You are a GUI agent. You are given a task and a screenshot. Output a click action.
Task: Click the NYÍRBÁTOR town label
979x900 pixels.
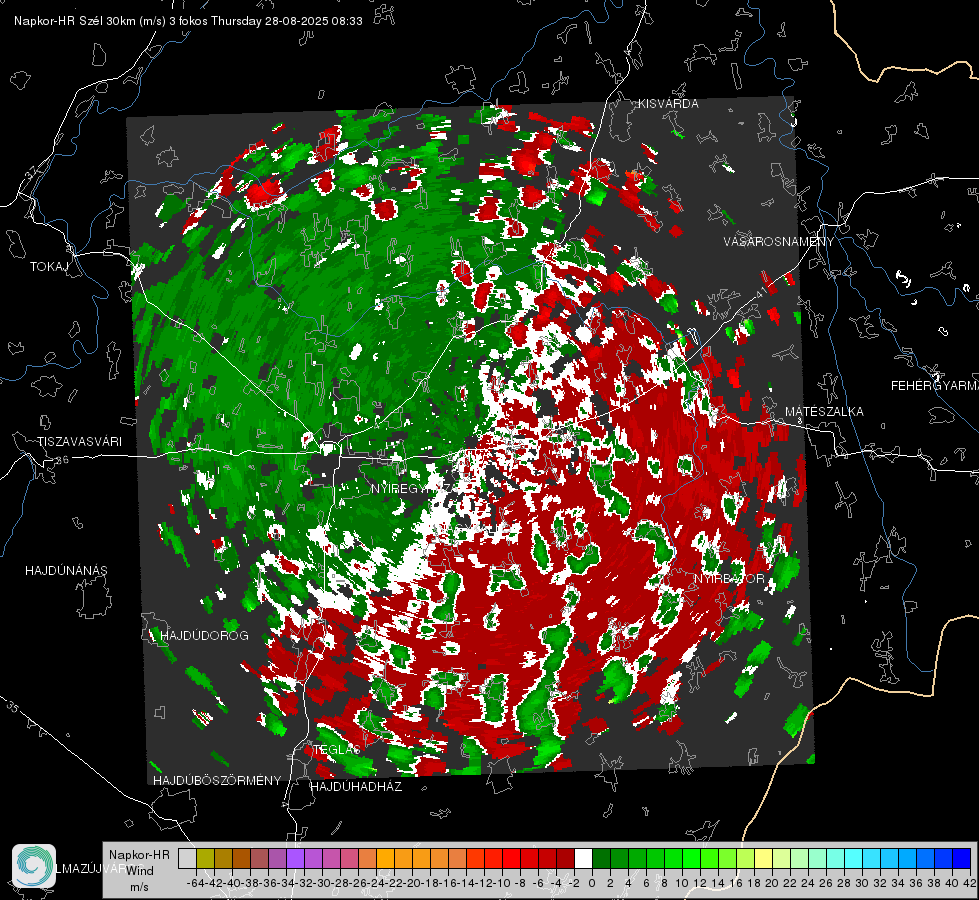(x=729, y=579)
